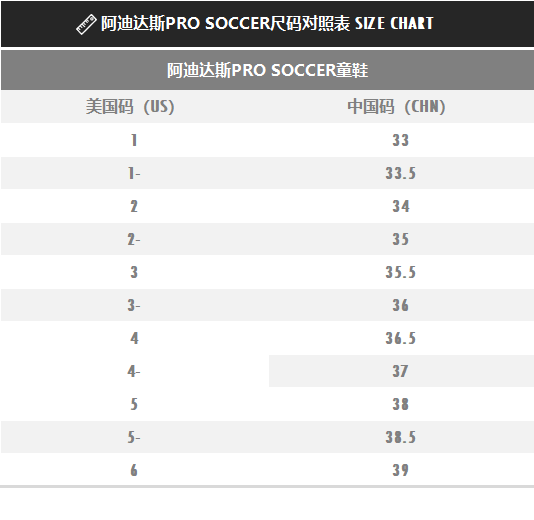Viewport: 534px width, 520px height.
Task: Click the CHN size 39 cell
Action: tap(400, 470)
